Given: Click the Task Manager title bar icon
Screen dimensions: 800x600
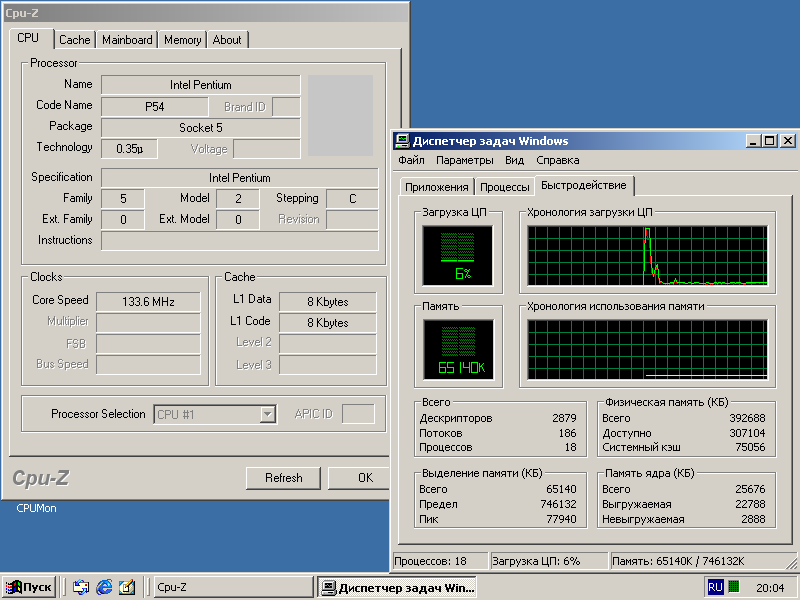Looking at the screenshot, I should (x=402, y=141).
